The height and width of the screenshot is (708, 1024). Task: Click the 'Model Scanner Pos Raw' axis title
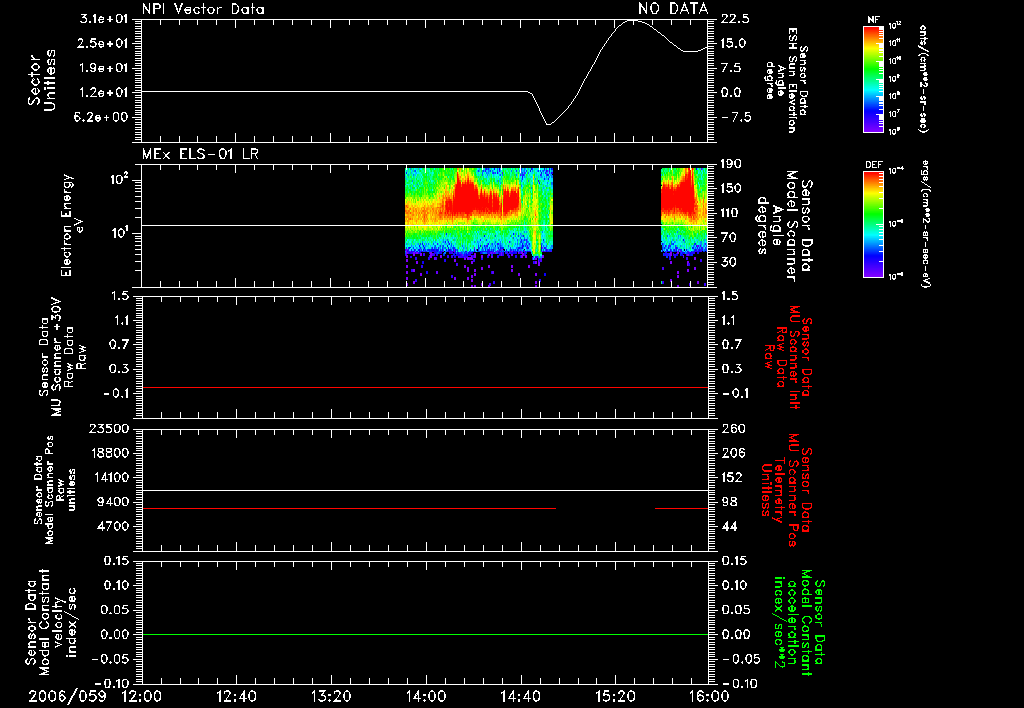(x=55, y=491)
